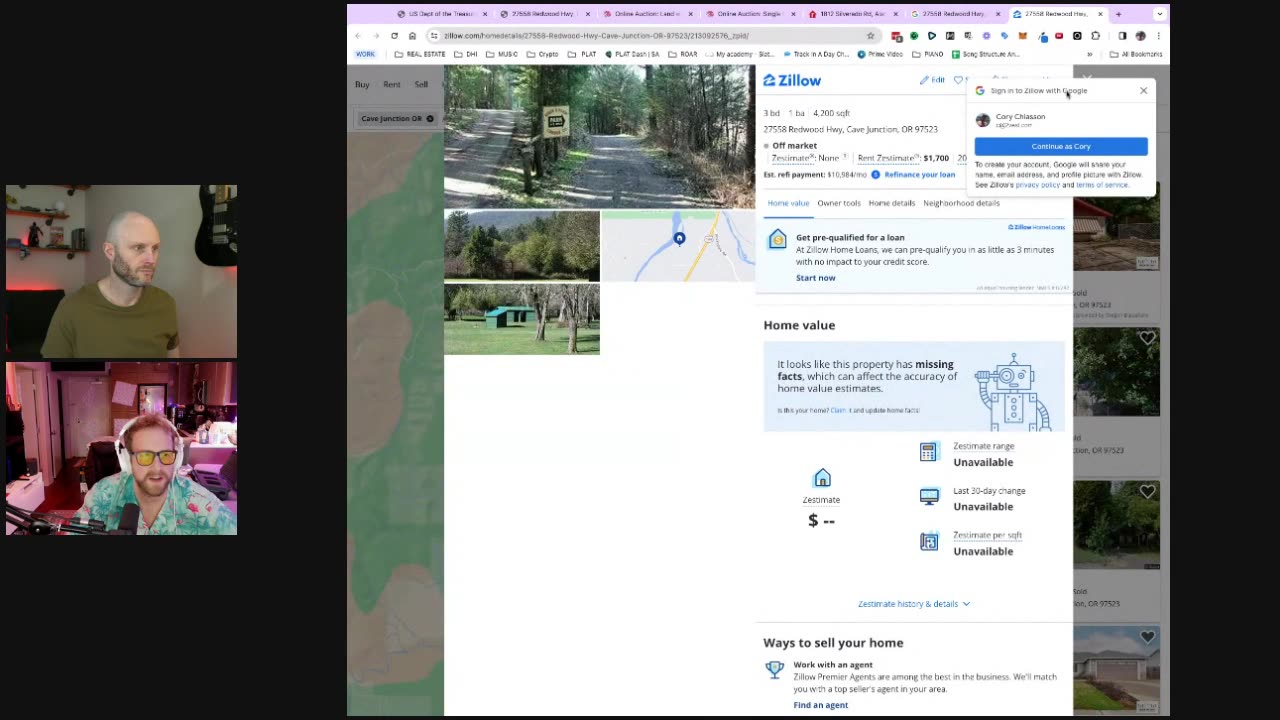Open the Chrome extensions puzzle icon
This screenshot has height=720, width=1280.
(1095, 36)
